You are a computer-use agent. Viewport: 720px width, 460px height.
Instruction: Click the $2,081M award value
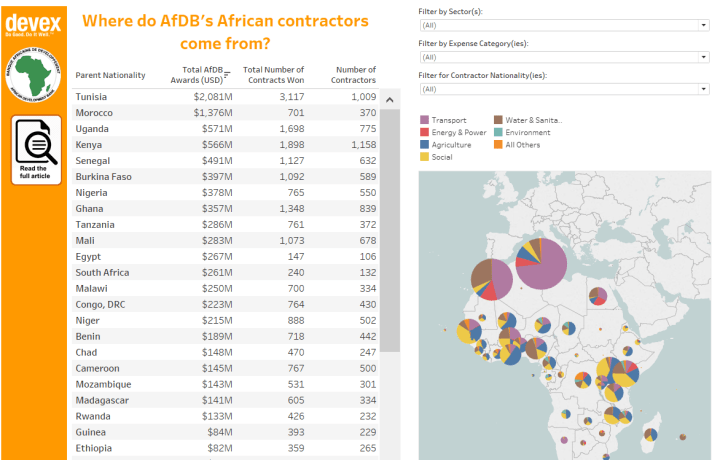click(213, 97)
